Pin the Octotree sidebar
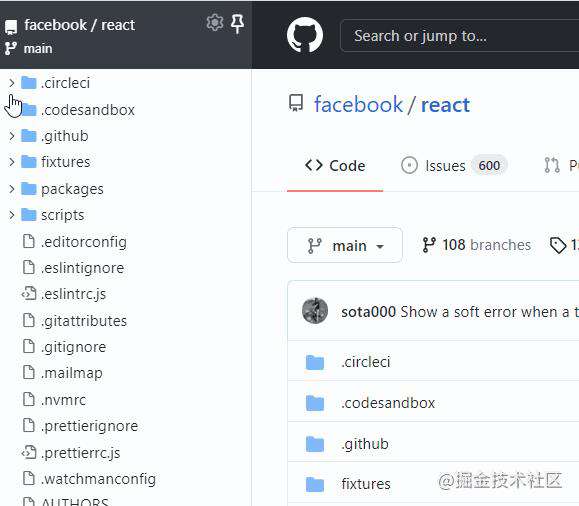 tap(237, 24)
